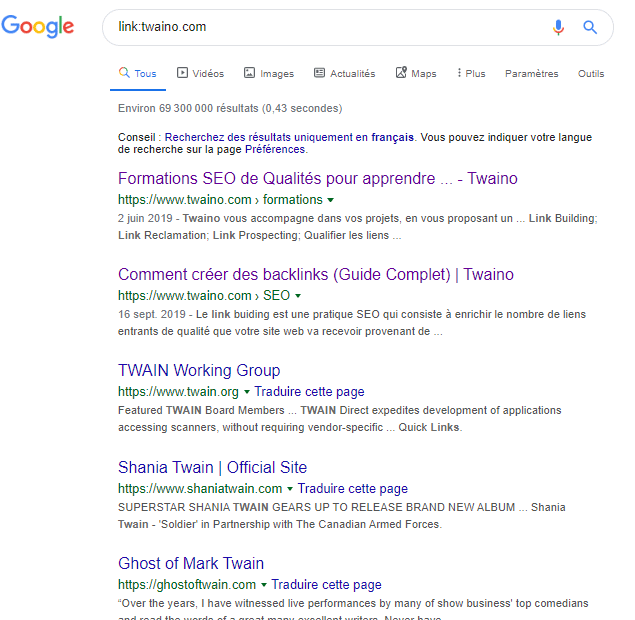Viewport: 635px width, 620px height.
Task: Expand dropdown arrow next to www.twain.org
Action: (247, 392)
